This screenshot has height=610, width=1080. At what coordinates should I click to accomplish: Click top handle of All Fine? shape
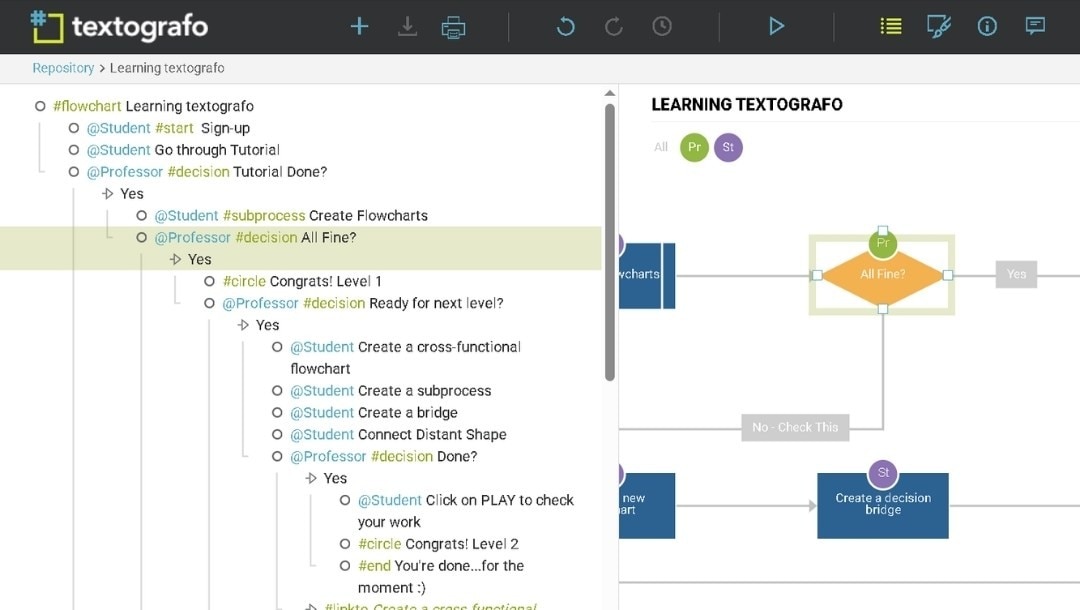click(x=883, y=230)
